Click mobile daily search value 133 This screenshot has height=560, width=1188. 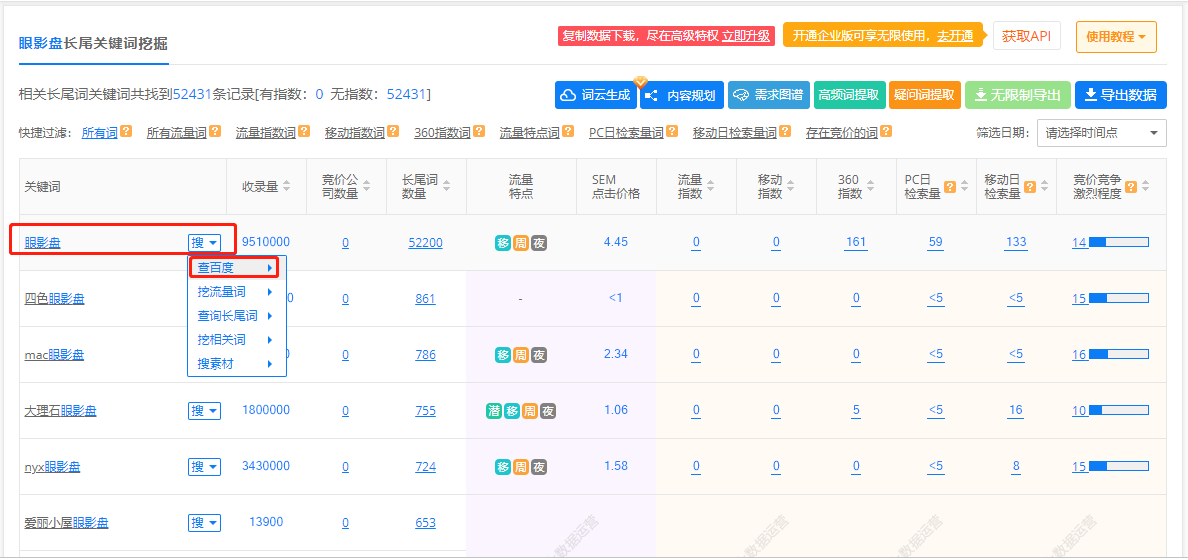coord(1016,242)
